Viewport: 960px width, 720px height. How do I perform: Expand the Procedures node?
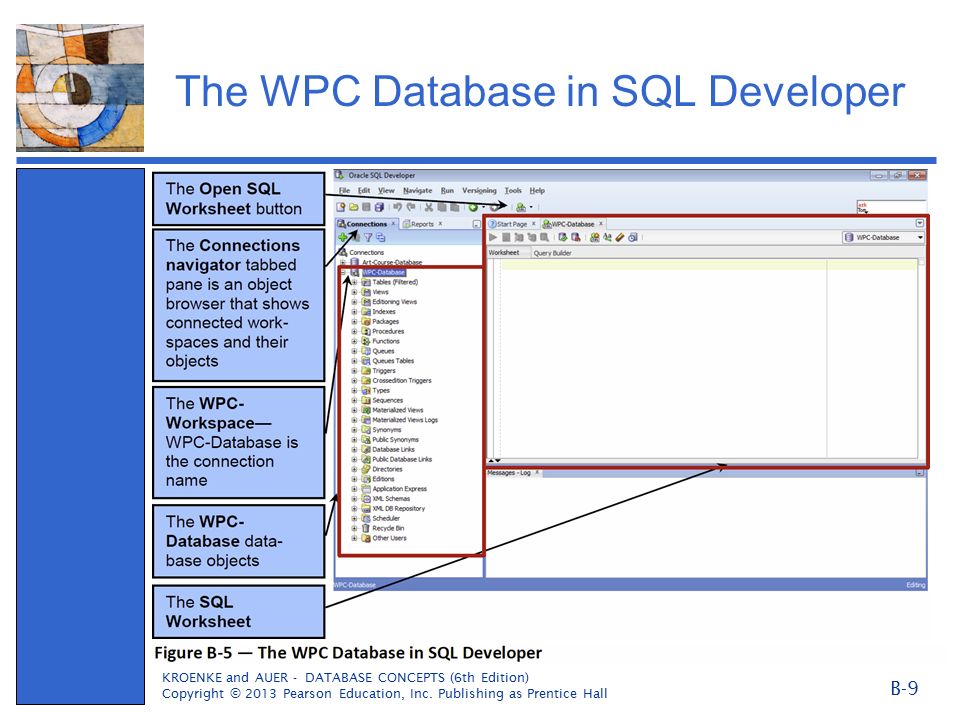click(354, 331)
